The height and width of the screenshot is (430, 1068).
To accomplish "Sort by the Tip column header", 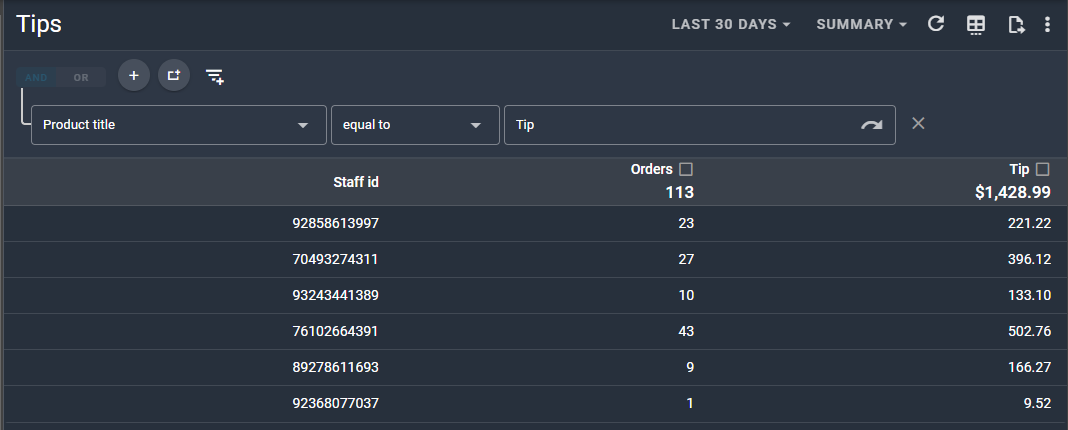I will click(1019, 169).
